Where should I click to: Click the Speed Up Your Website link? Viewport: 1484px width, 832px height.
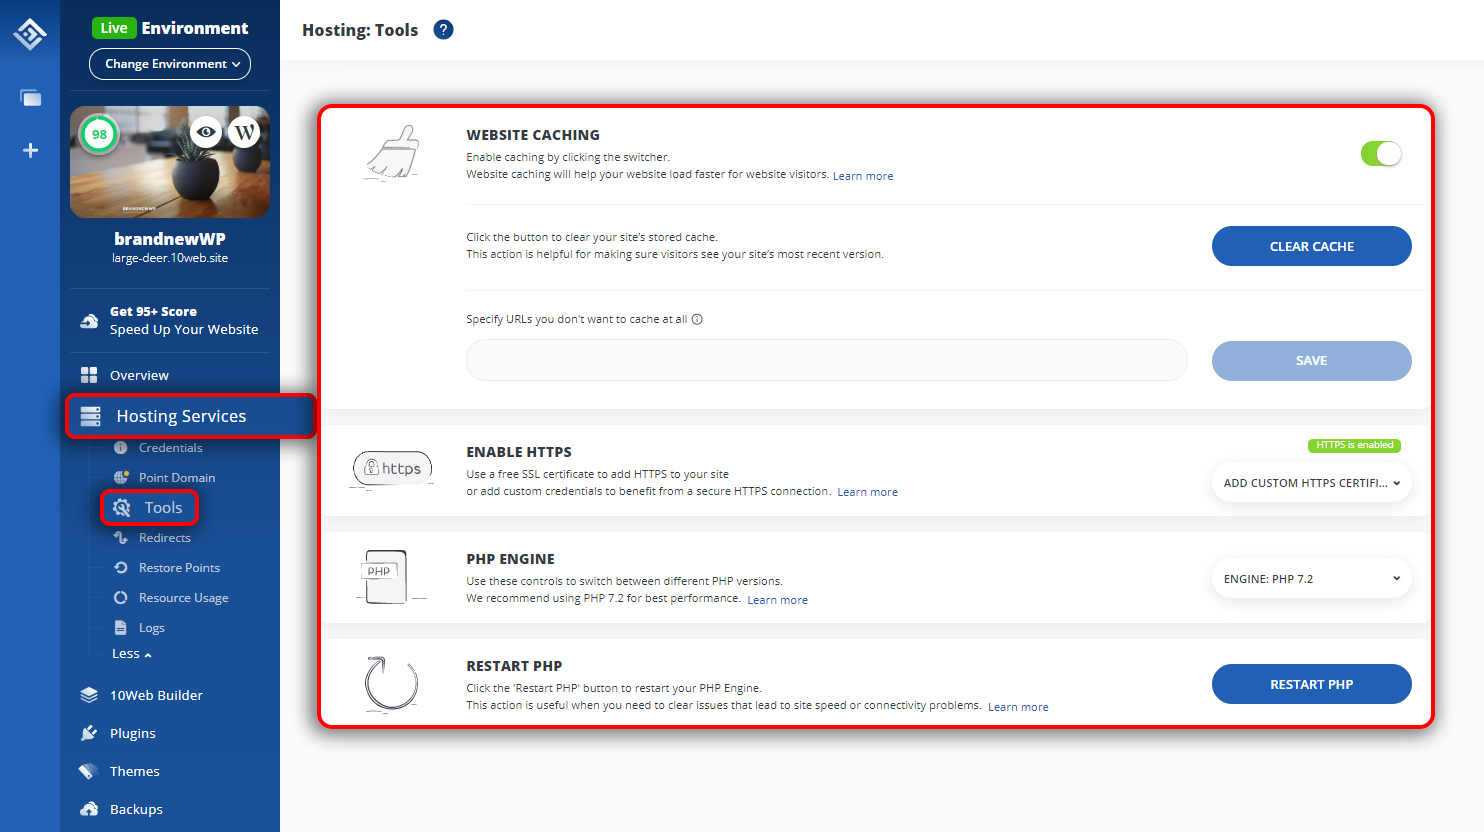point(184,329)
